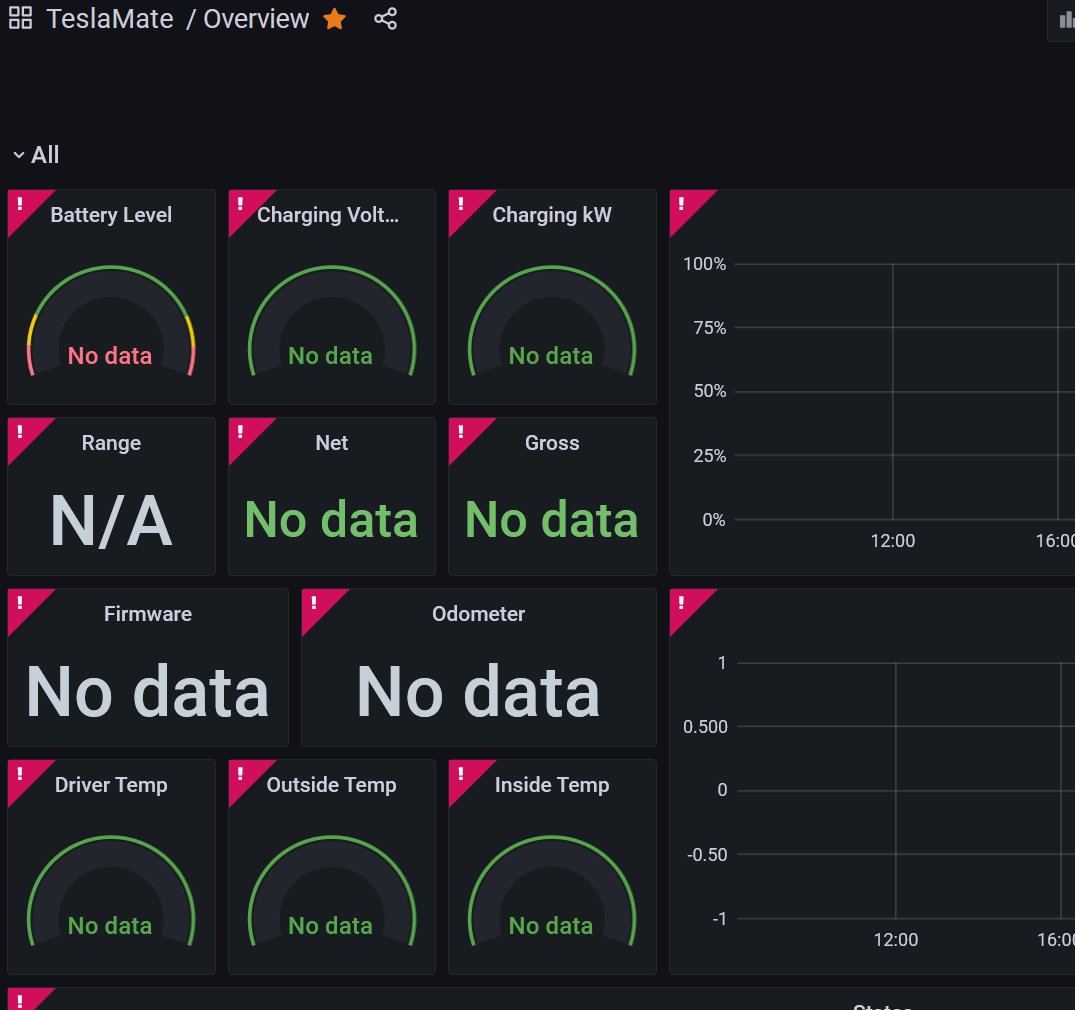Open the Odometer panel title menu
Screen dimensions: 1075x1010
(x=478, y=613)
